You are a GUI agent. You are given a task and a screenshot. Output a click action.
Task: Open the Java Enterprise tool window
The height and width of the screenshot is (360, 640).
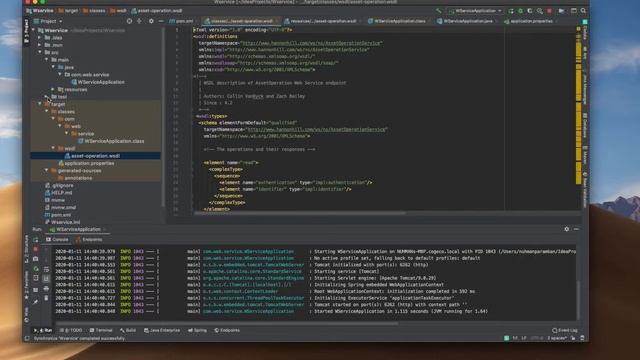coord(162,330)
